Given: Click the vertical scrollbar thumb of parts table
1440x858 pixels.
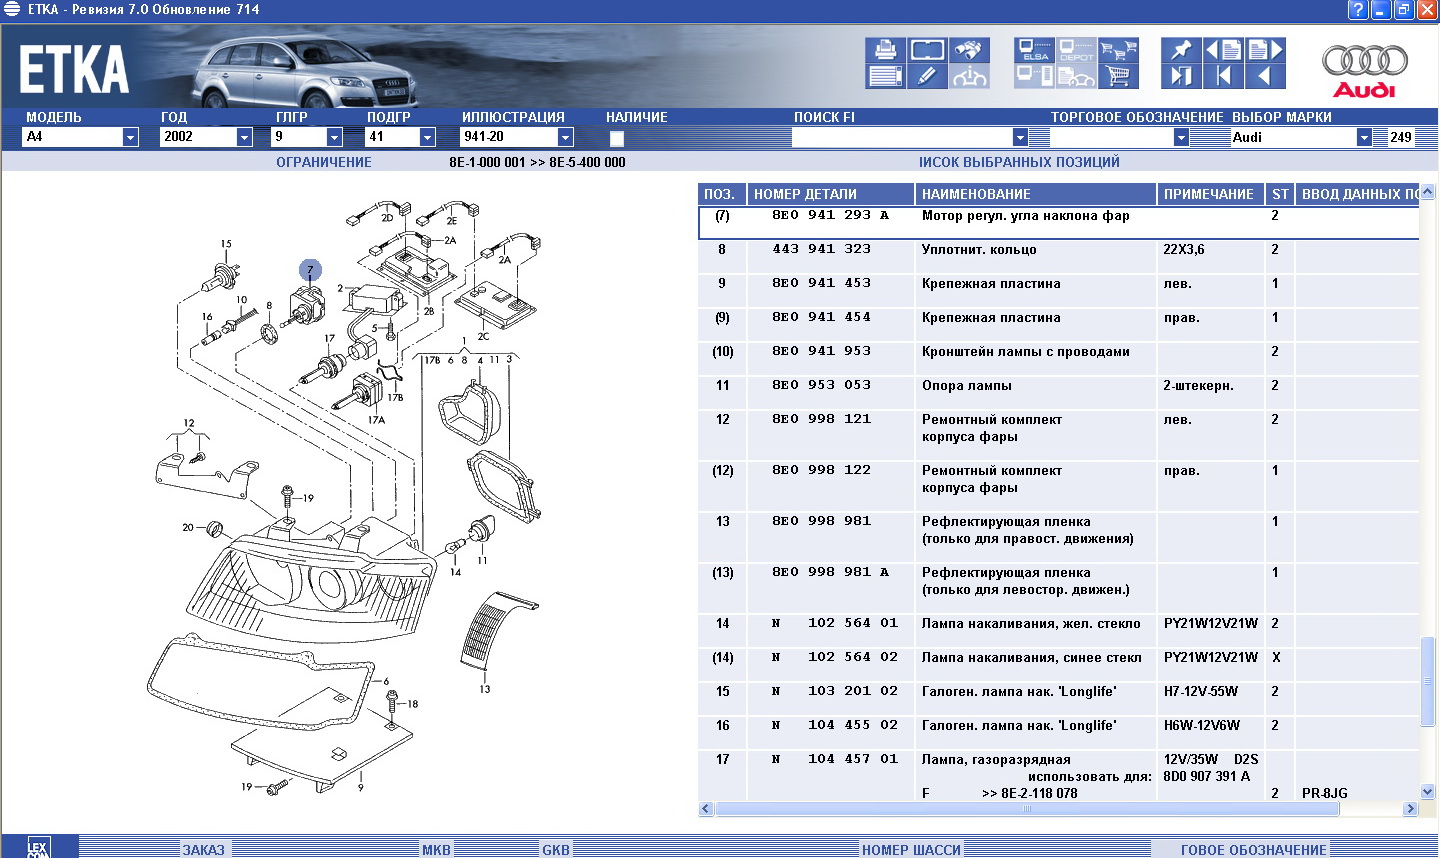Looking at the screenshot, I should [x=1427, y=680].
